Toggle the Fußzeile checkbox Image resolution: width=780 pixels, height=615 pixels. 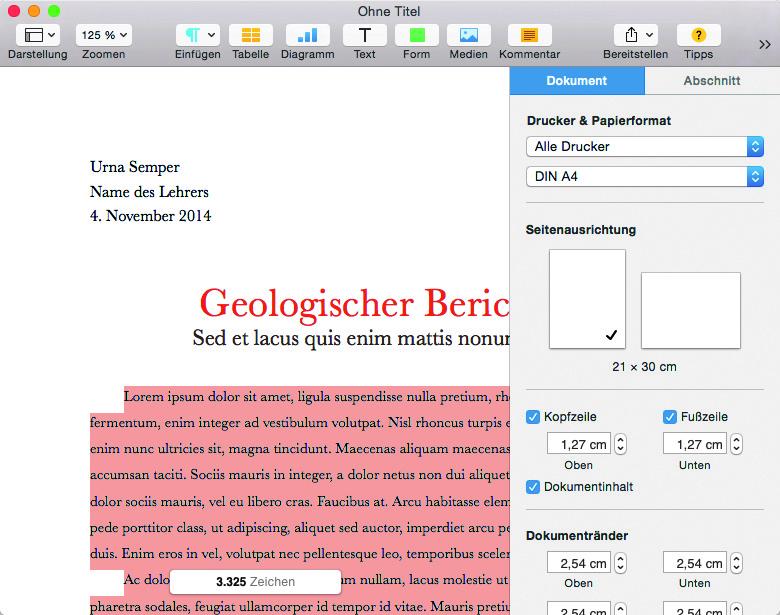pos(670,417)
